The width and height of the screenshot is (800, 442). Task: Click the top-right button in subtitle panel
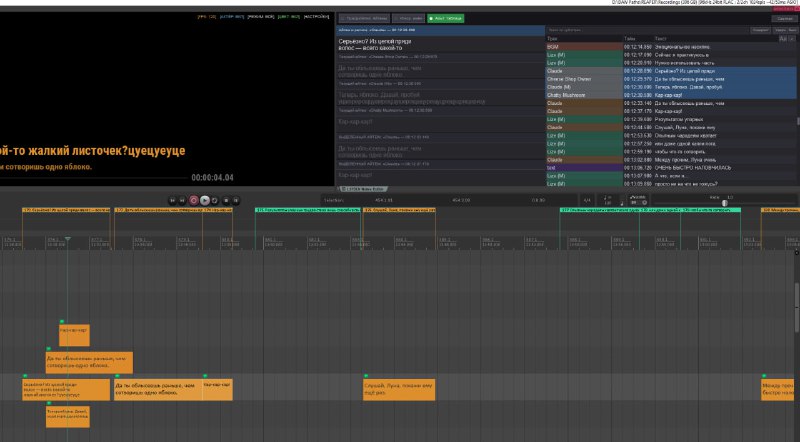pyautogui.click(x=785, y=18)
